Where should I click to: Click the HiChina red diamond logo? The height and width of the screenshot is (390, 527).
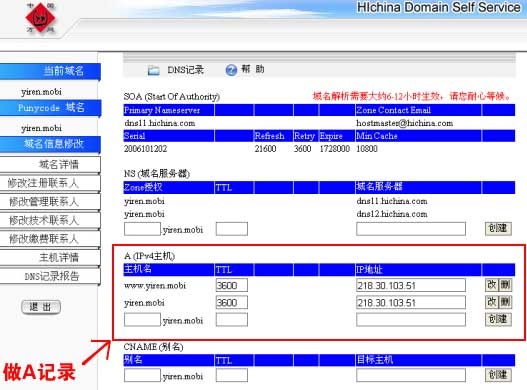[x=41, y=17]
